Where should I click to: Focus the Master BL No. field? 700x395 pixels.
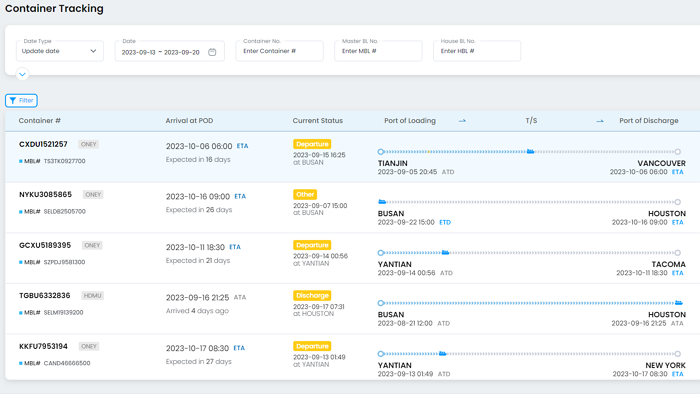pyautogui.click(x=378, y=51)
